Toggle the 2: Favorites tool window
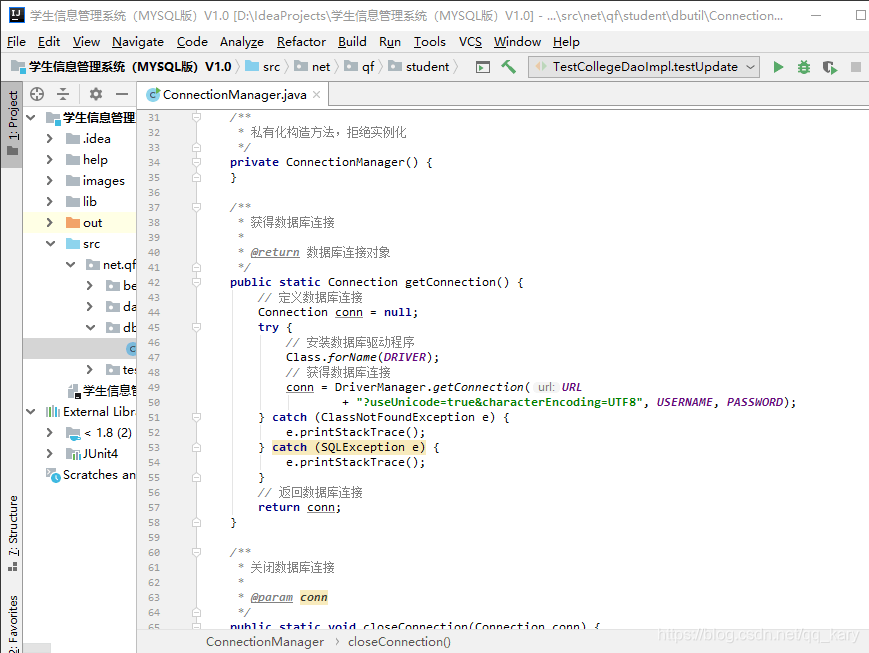Viewport: 869px width, 653px height. click(12, 624)
